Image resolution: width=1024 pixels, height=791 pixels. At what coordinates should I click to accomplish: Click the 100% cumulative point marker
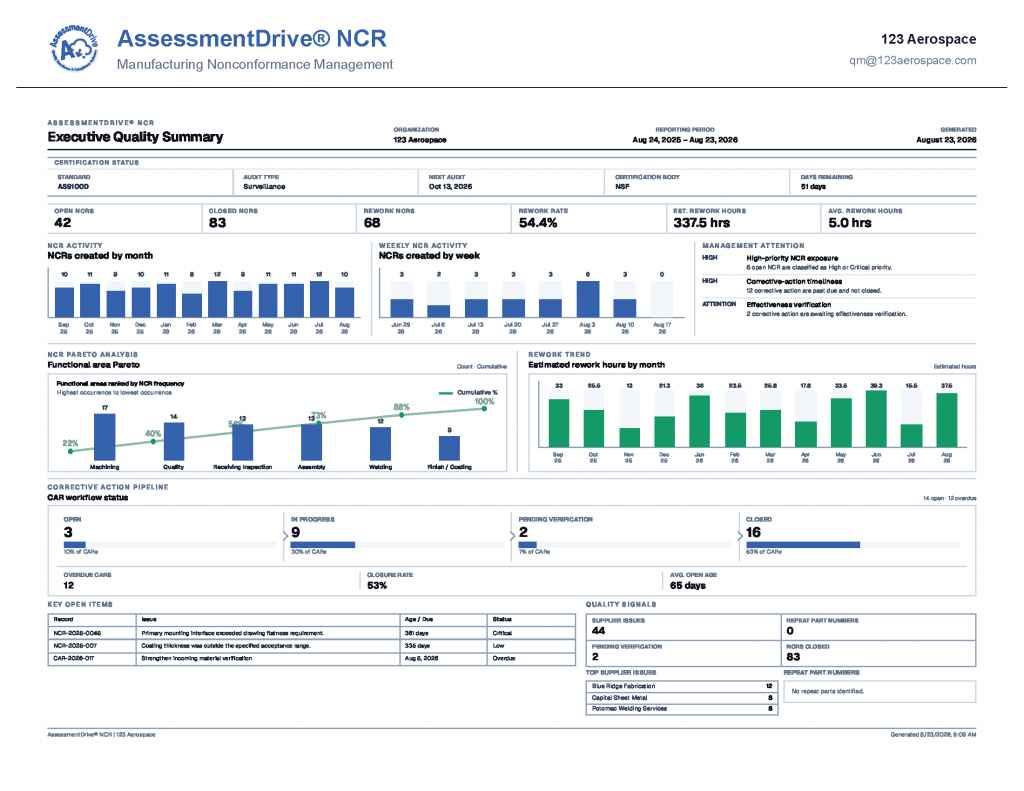coord(484,410)
